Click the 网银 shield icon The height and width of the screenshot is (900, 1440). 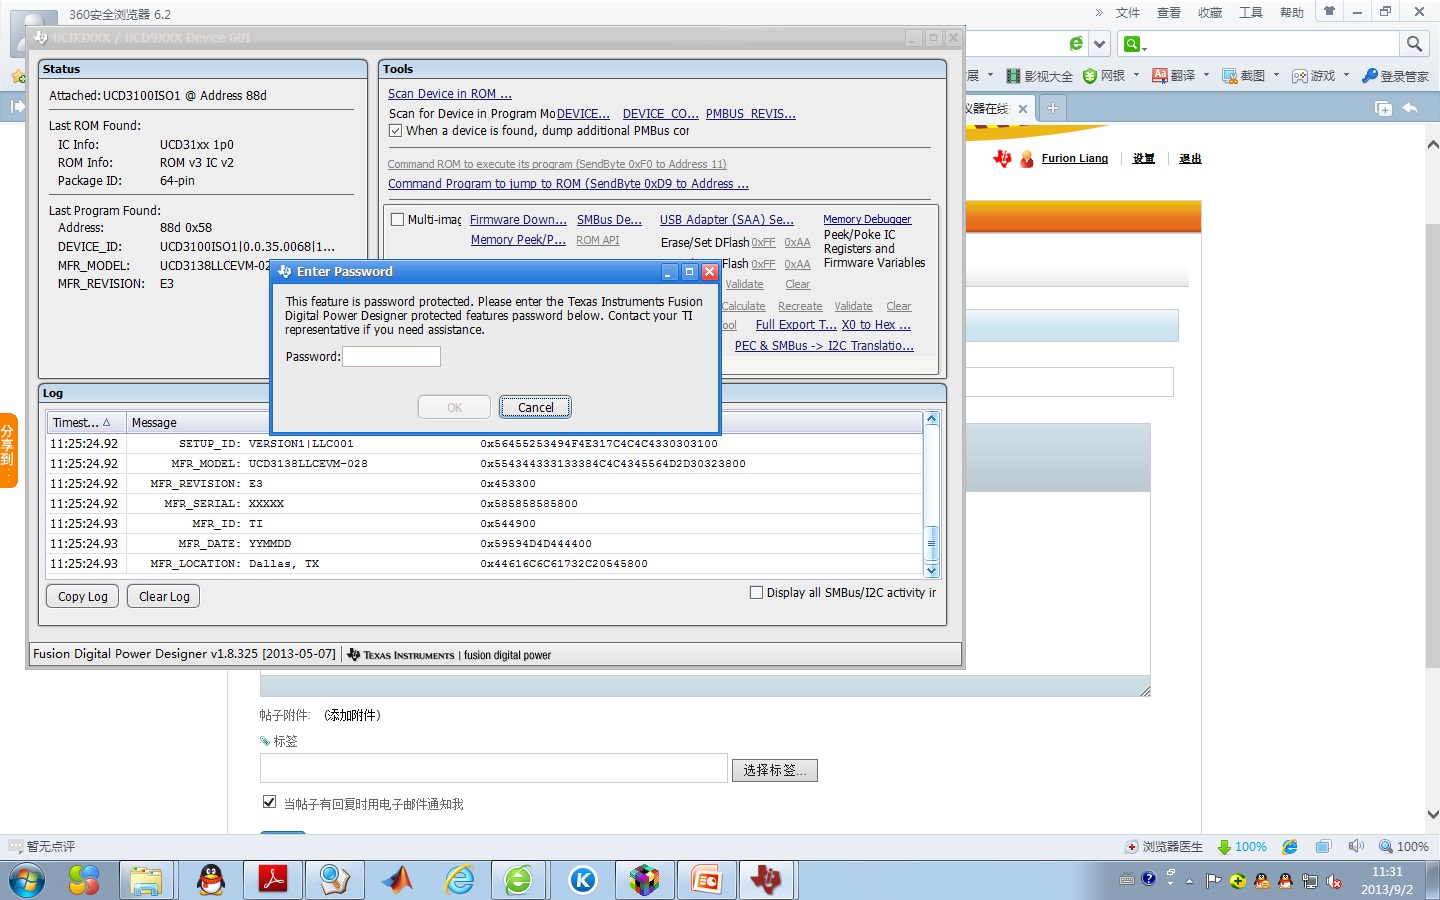click(x=1091, y=76)
